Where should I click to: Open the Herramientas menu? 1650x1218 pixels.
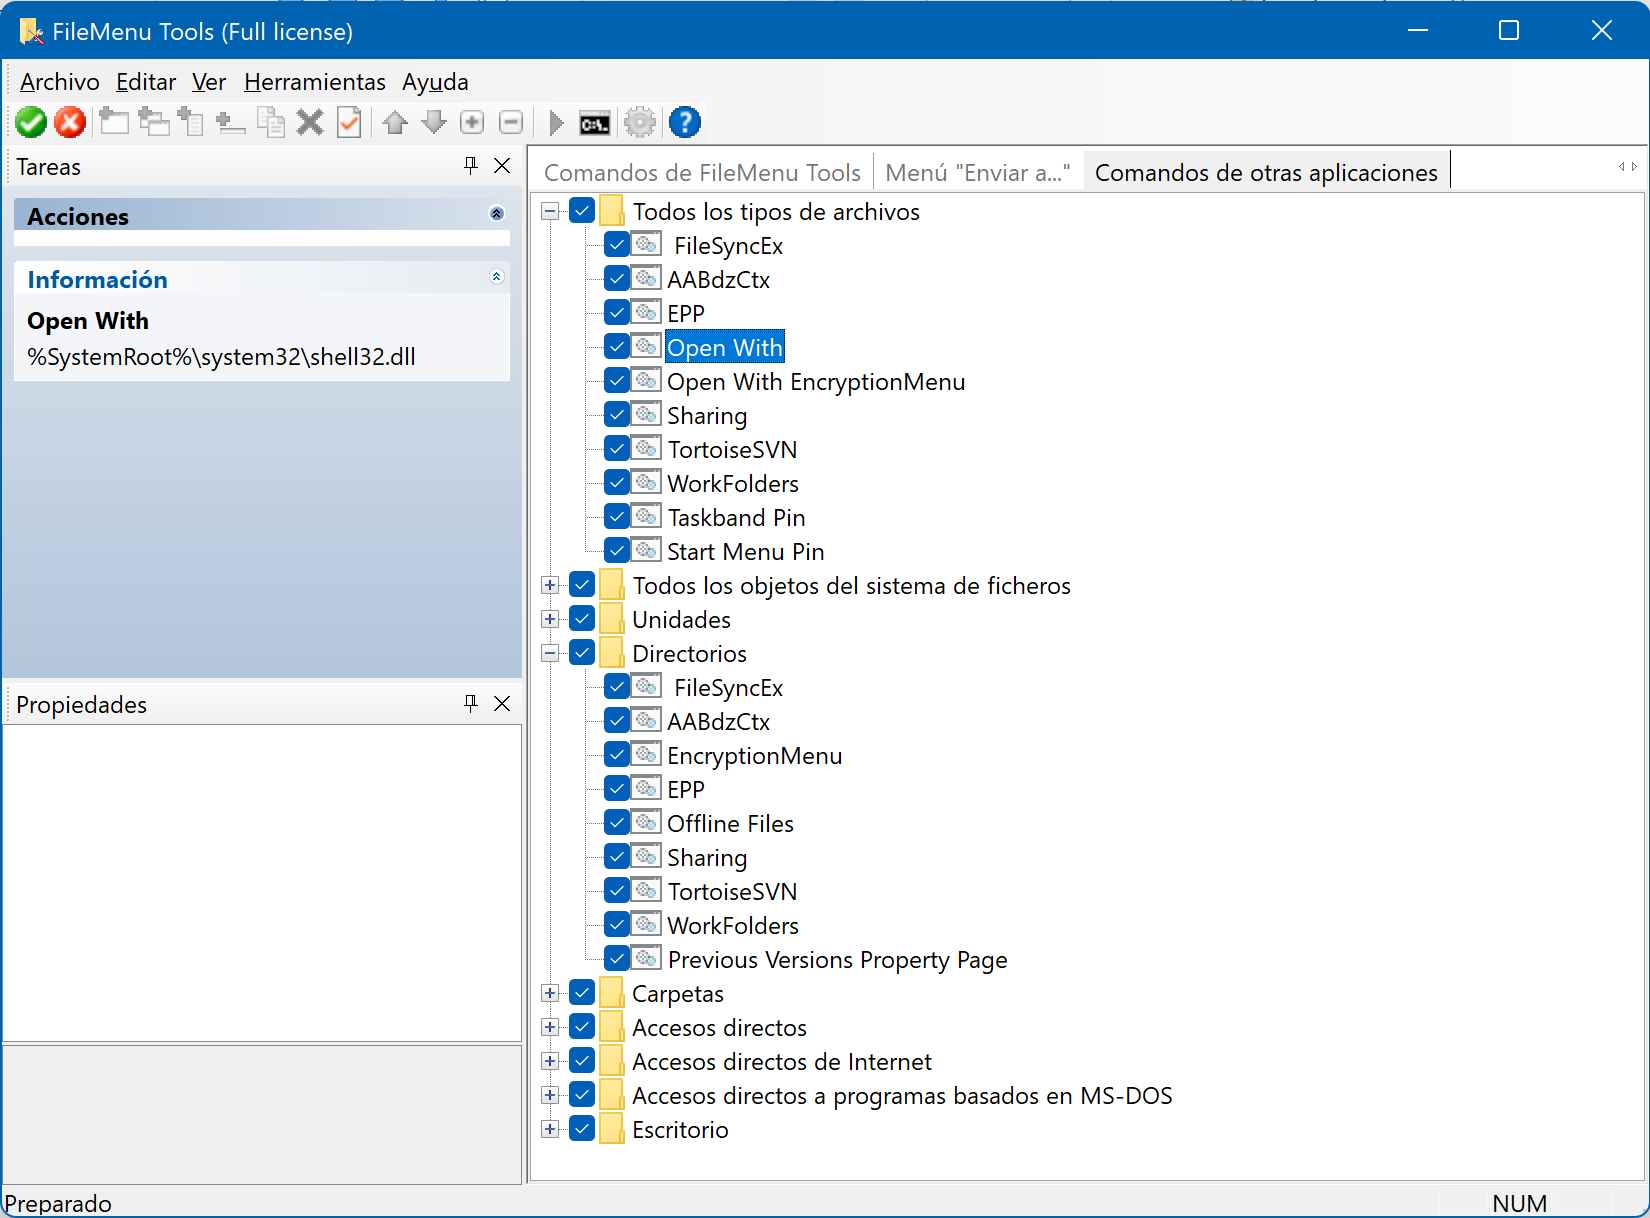click(x=315, y=82)
